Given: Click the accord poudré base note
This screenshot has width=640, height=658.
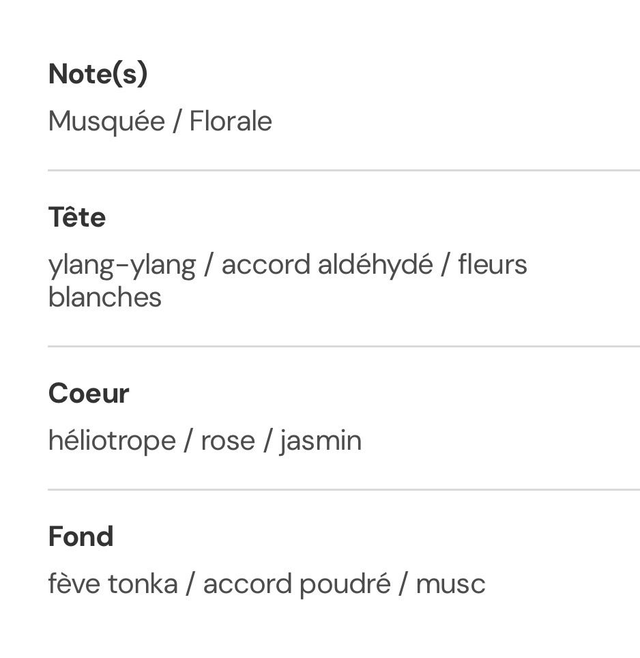Looking at the screenshot, I should click(297, 585).
